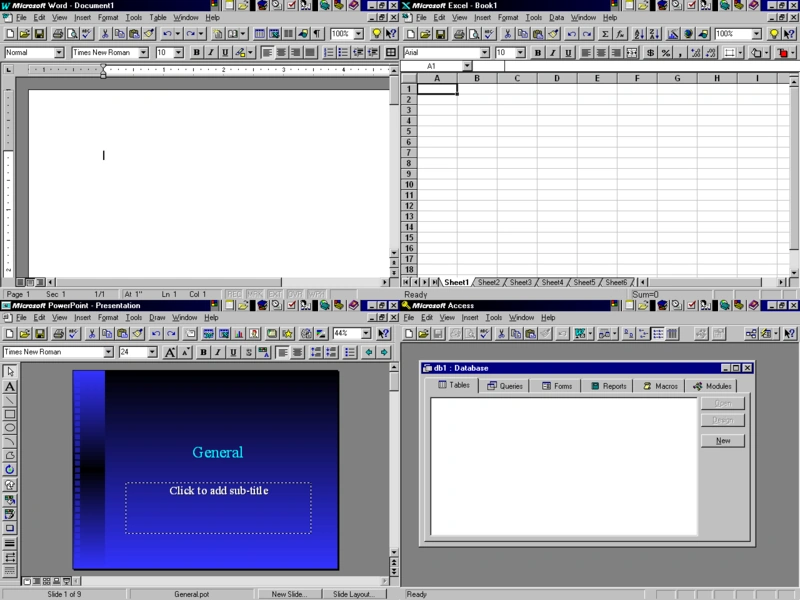Click Excel Font Color red swatch button
The height and width of the screenshot is (600, 800).
(x=783, y=53)
